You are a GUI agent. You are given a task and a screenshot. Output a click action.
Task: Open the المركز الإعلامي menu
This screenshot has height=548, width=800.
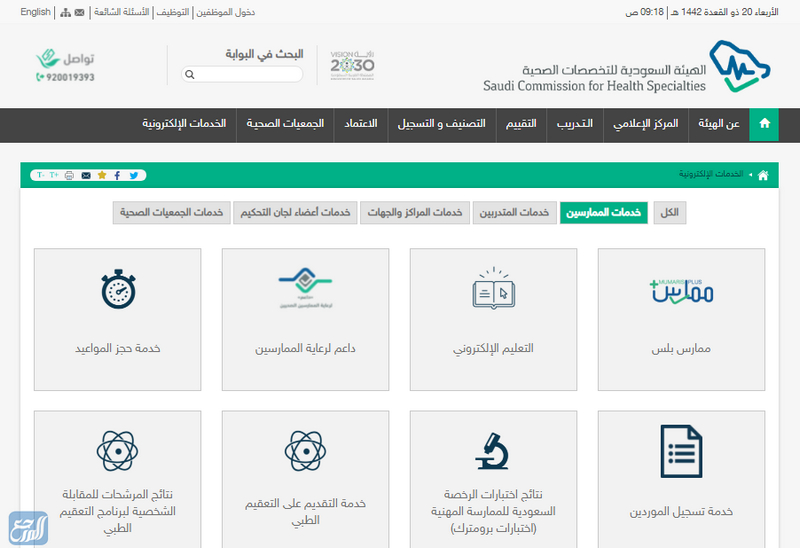645,124
